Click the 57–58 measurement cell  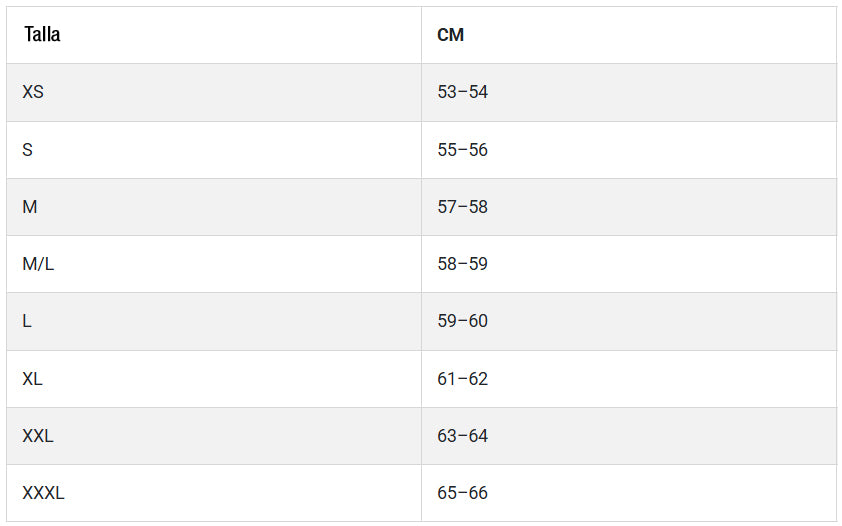tap(462, 207)
